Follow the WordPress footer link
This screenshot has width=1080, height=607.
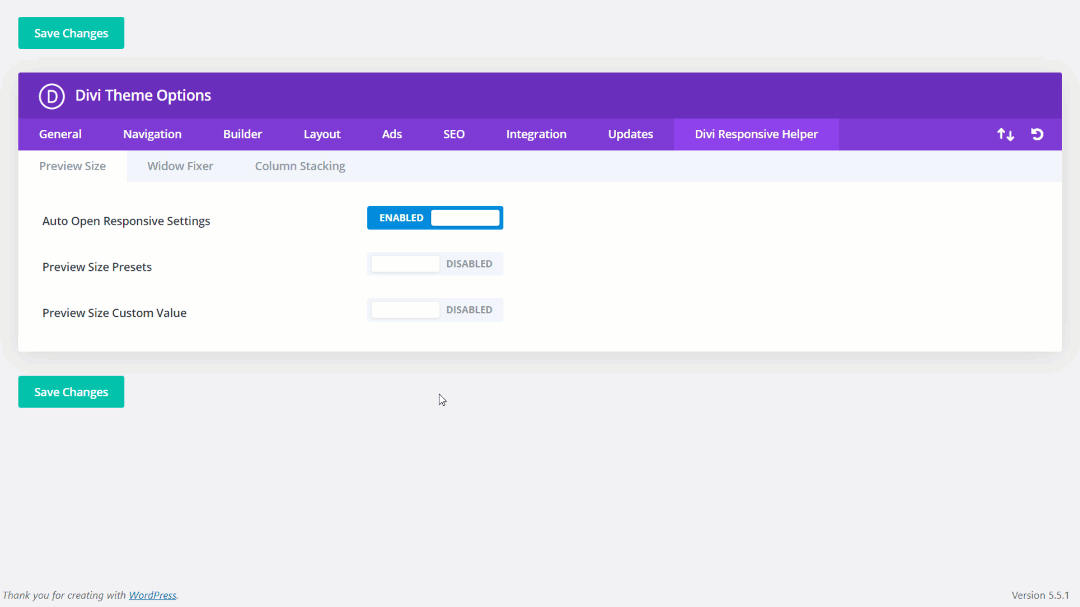coord(152,595)
